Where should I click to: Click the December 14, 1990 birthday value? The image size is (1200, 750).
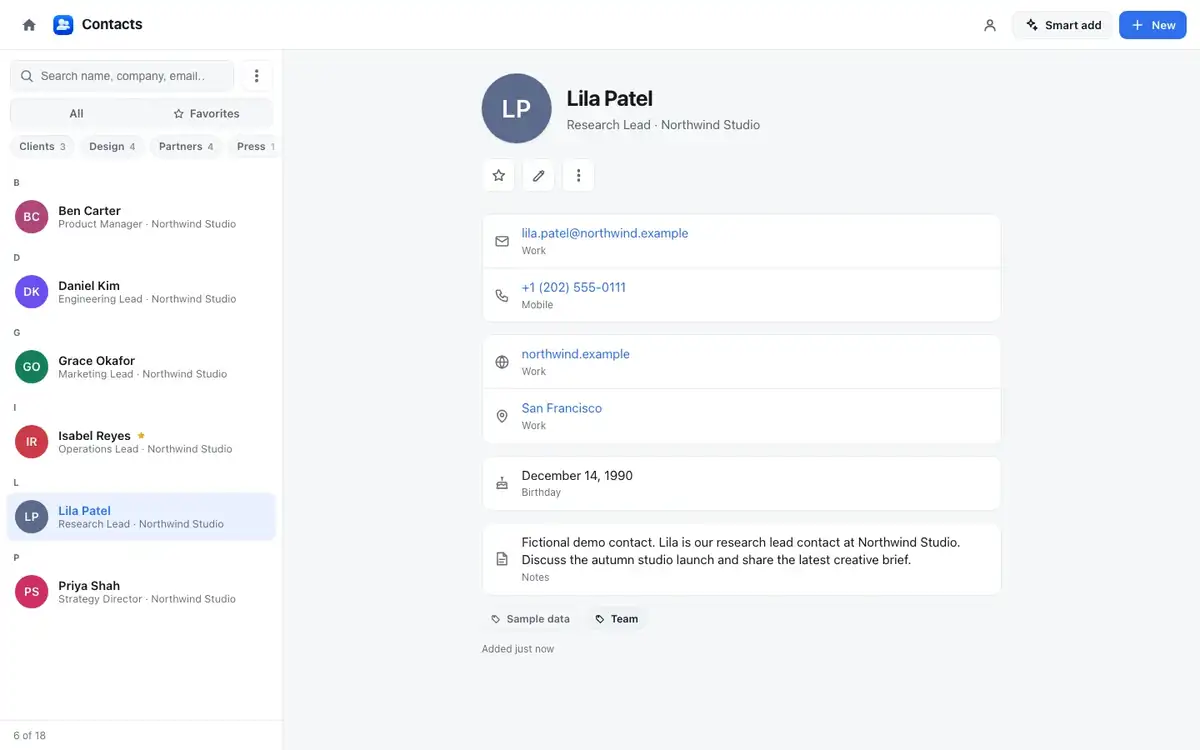577,476
